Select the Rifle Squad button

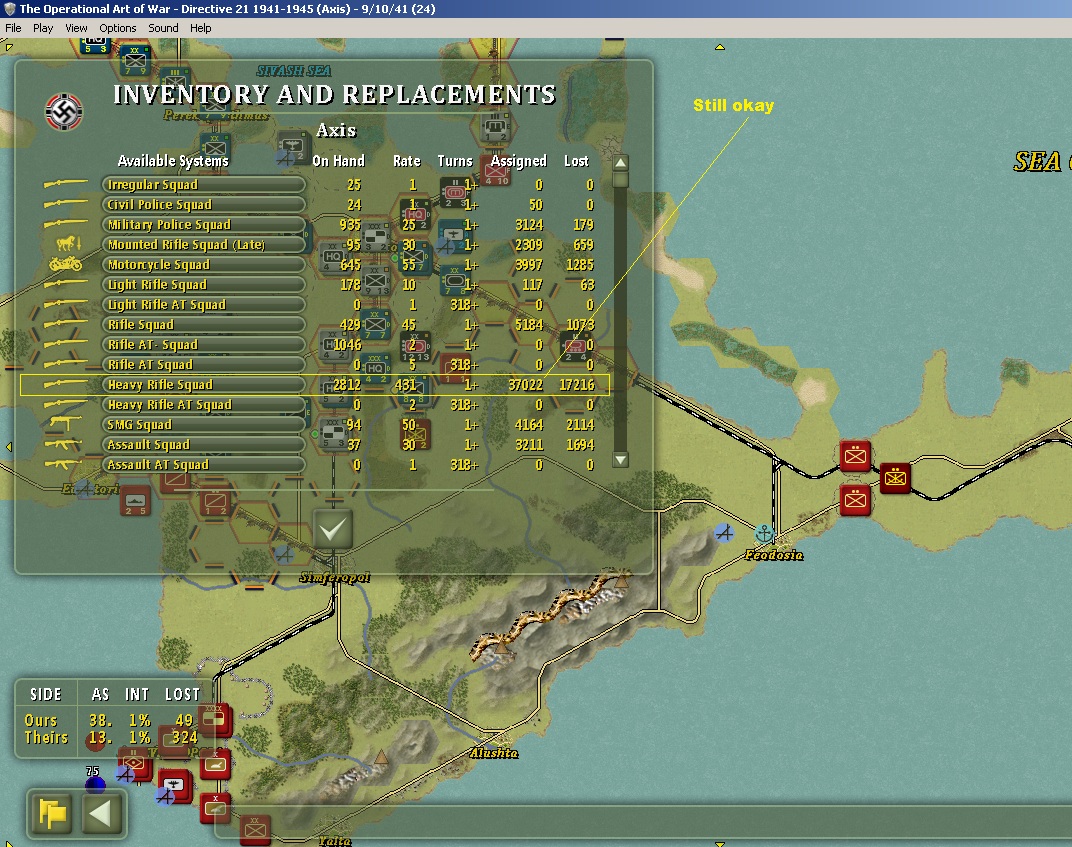pos(204,325)
